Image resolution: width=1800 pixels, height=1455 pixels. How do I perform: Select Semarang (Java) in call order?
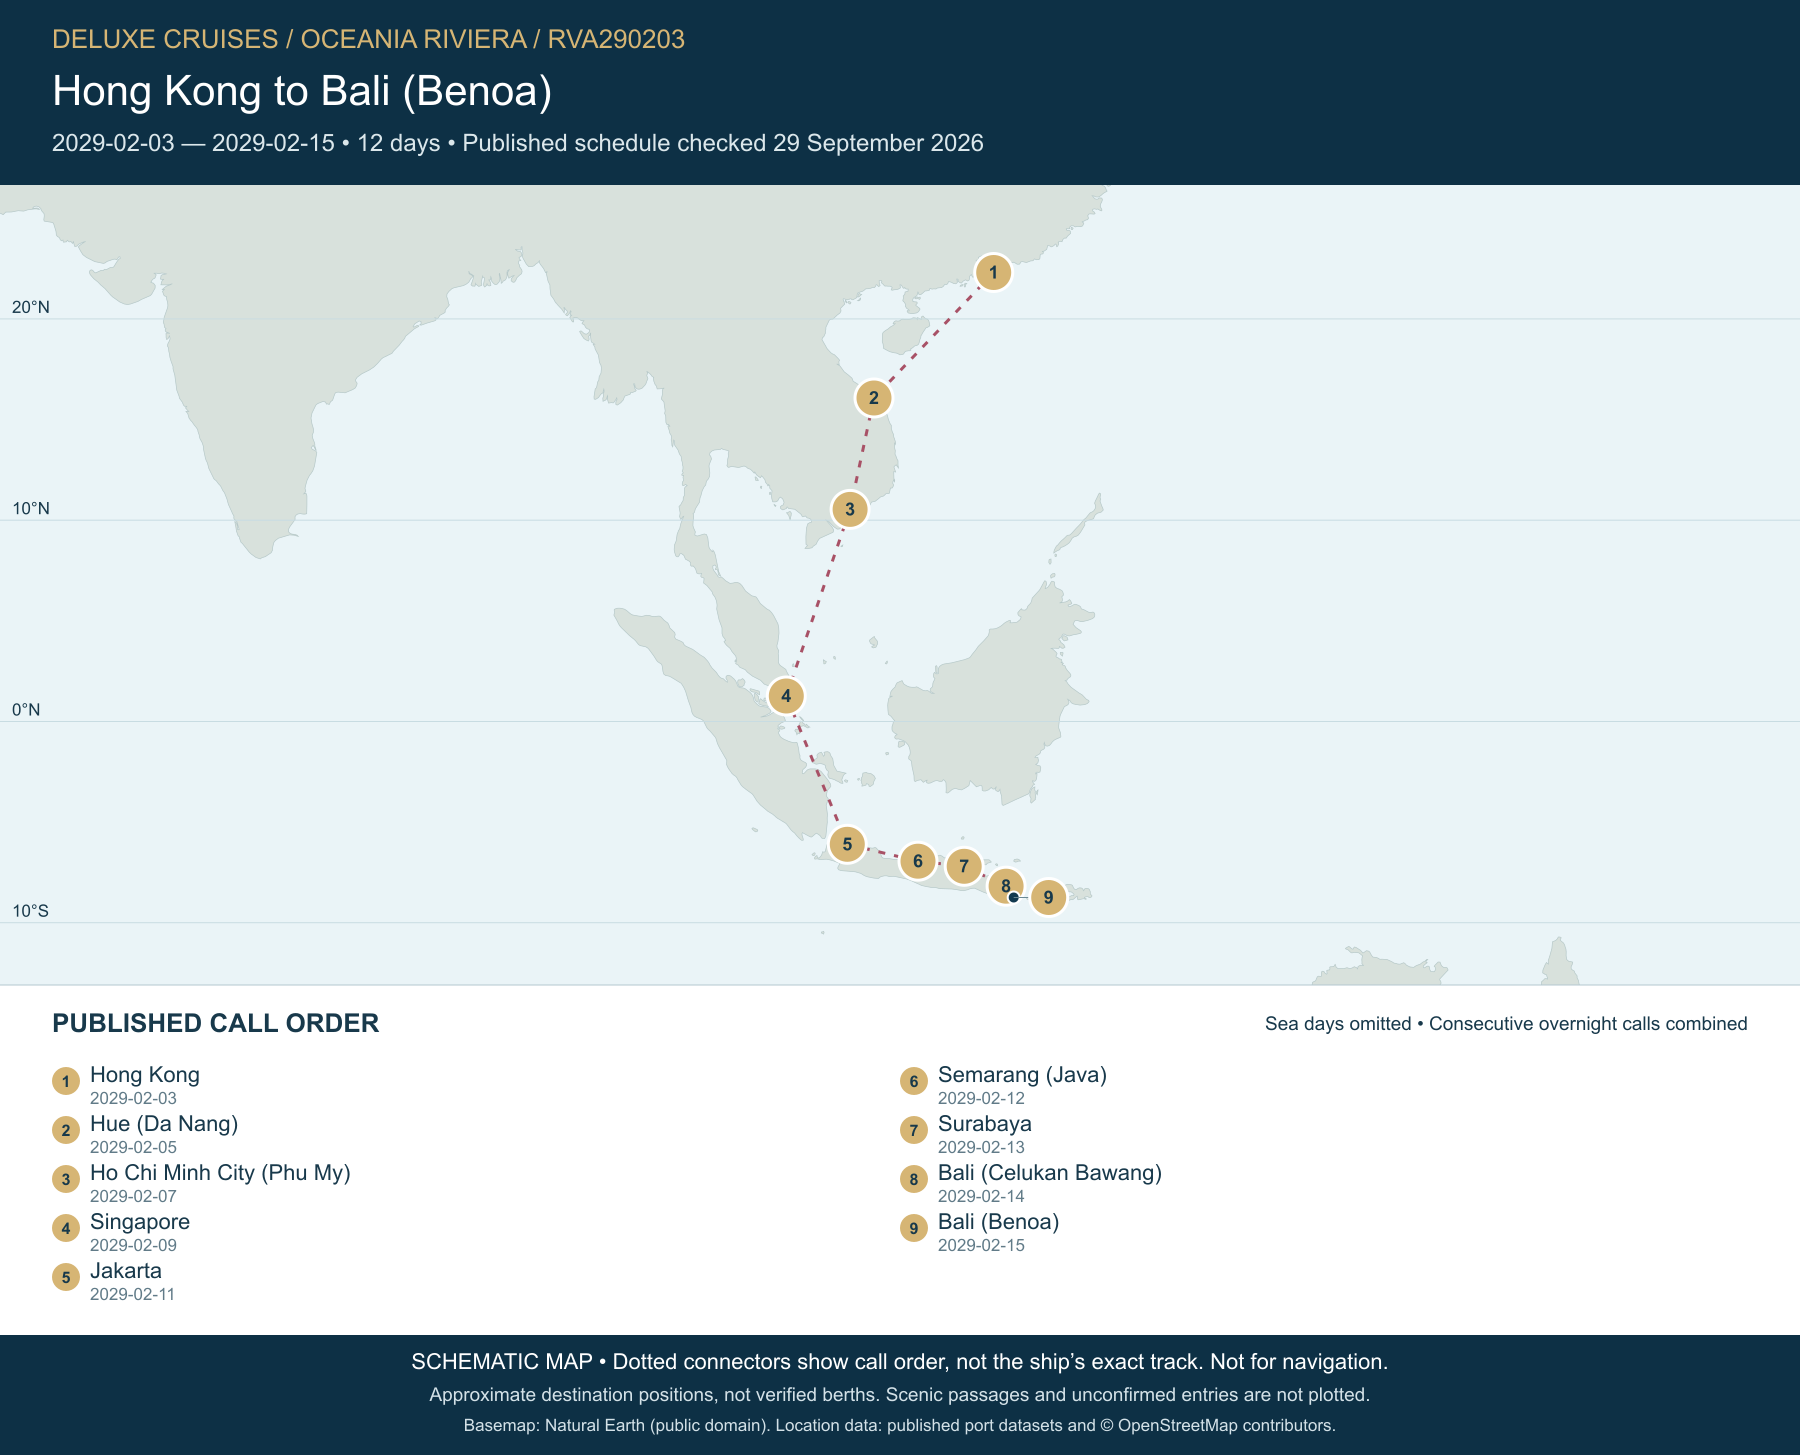[x=1022, y=1075]
